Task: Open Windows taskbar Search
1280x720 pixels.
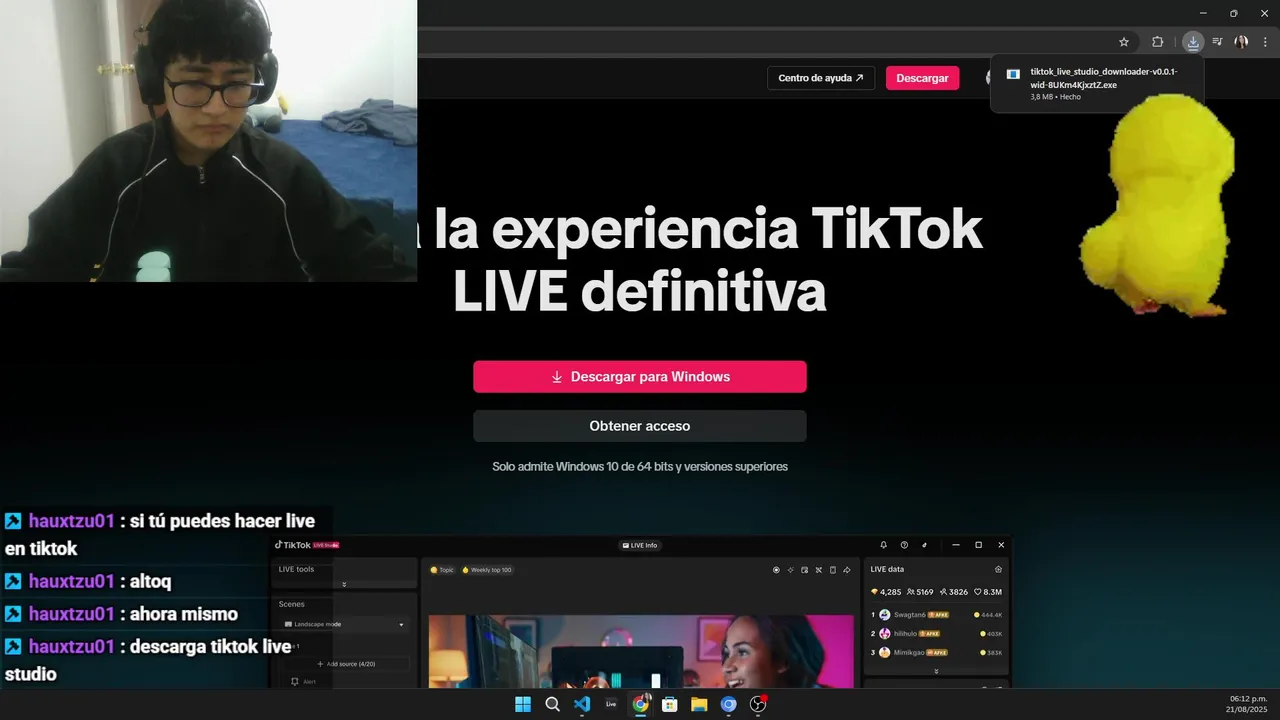Action: coord(552,704)
